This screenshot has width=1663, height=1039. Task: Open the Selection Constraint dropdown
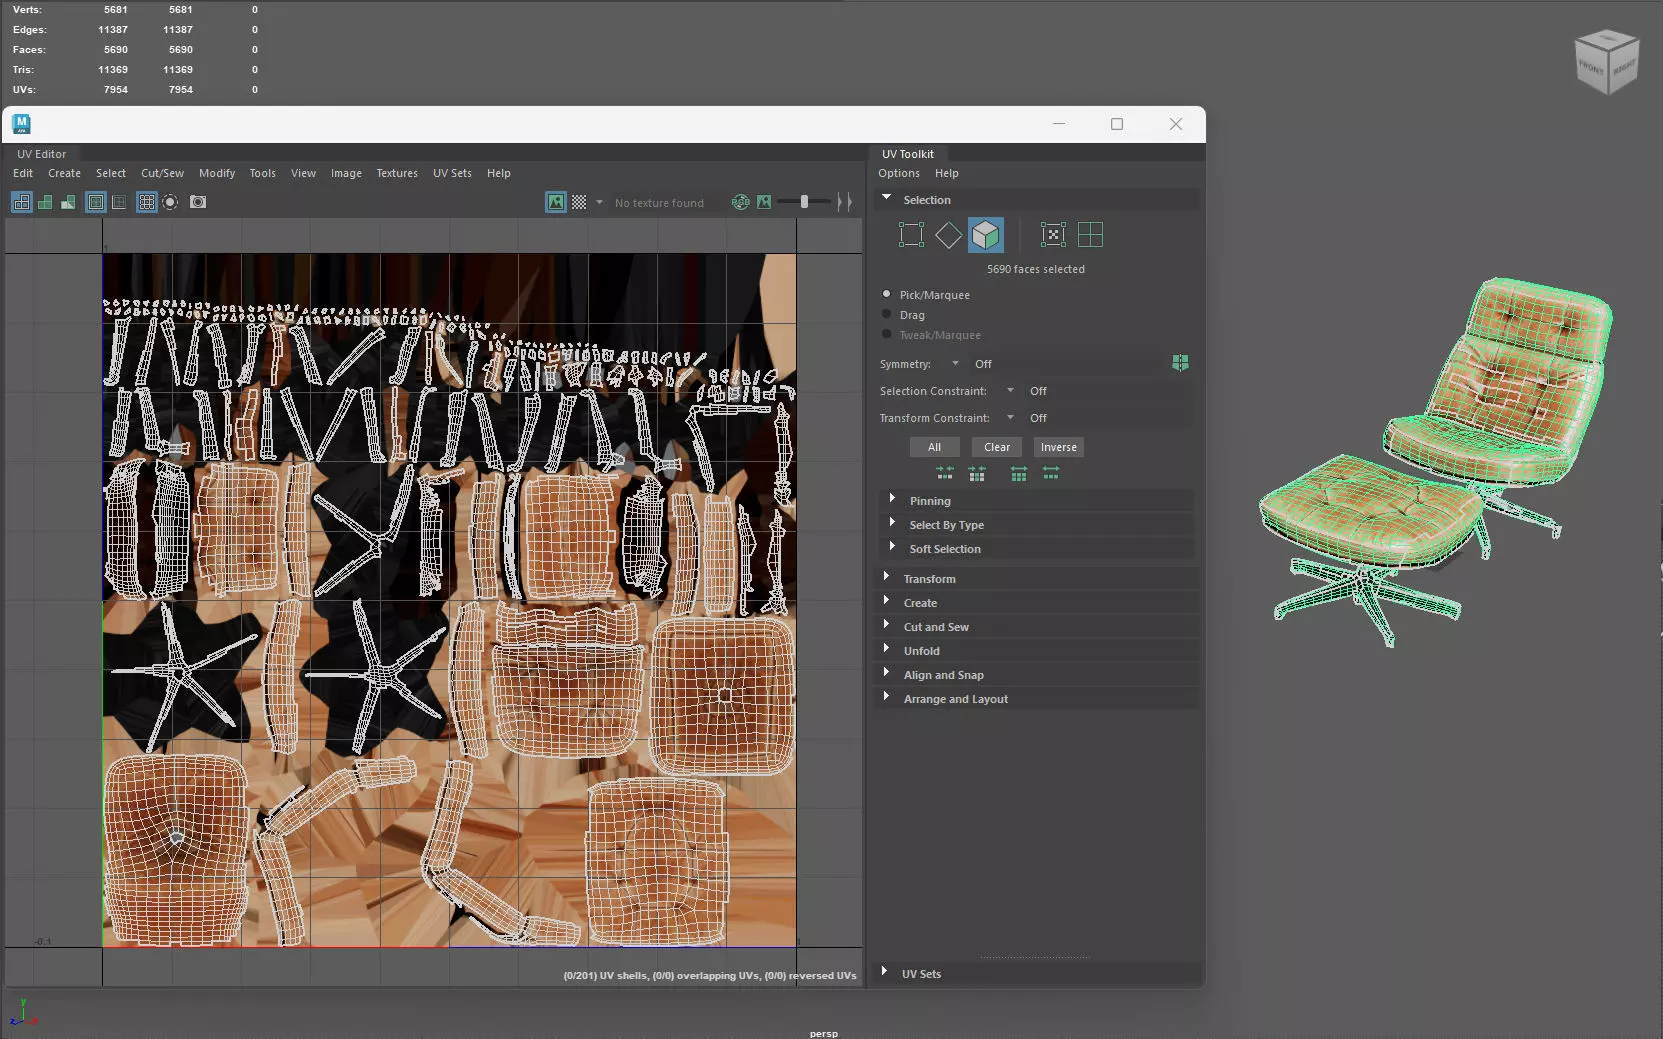[x=1010, y=391]
